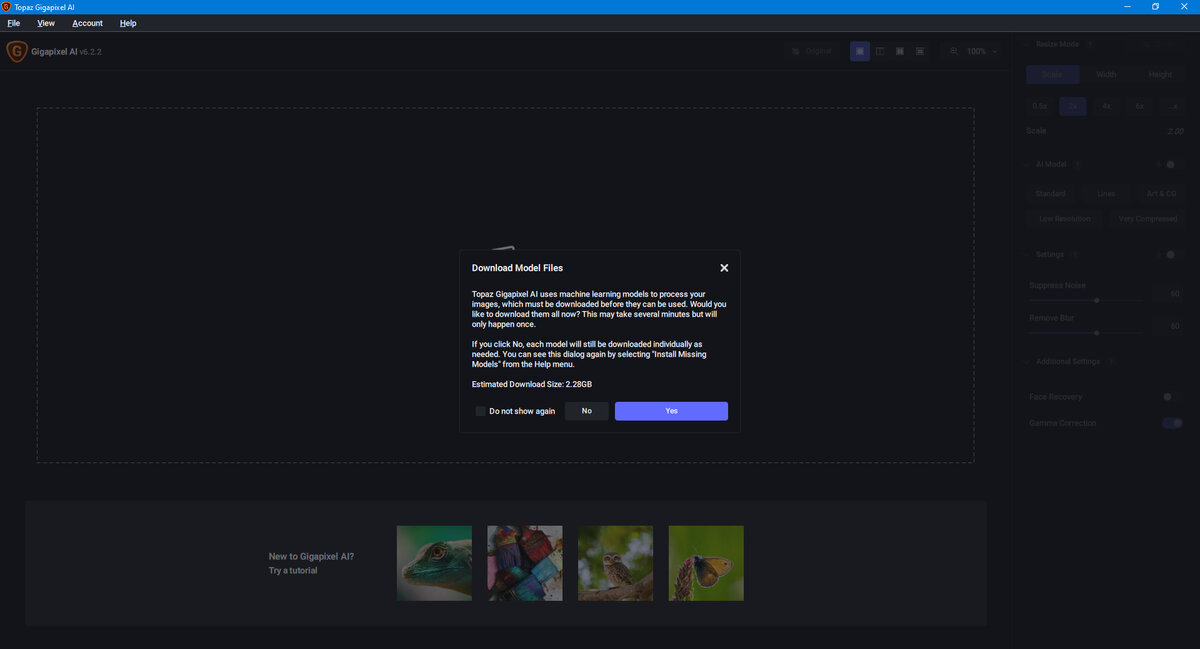Click the Settings help icon
1200x649 pixels.
coord(1074,254)
